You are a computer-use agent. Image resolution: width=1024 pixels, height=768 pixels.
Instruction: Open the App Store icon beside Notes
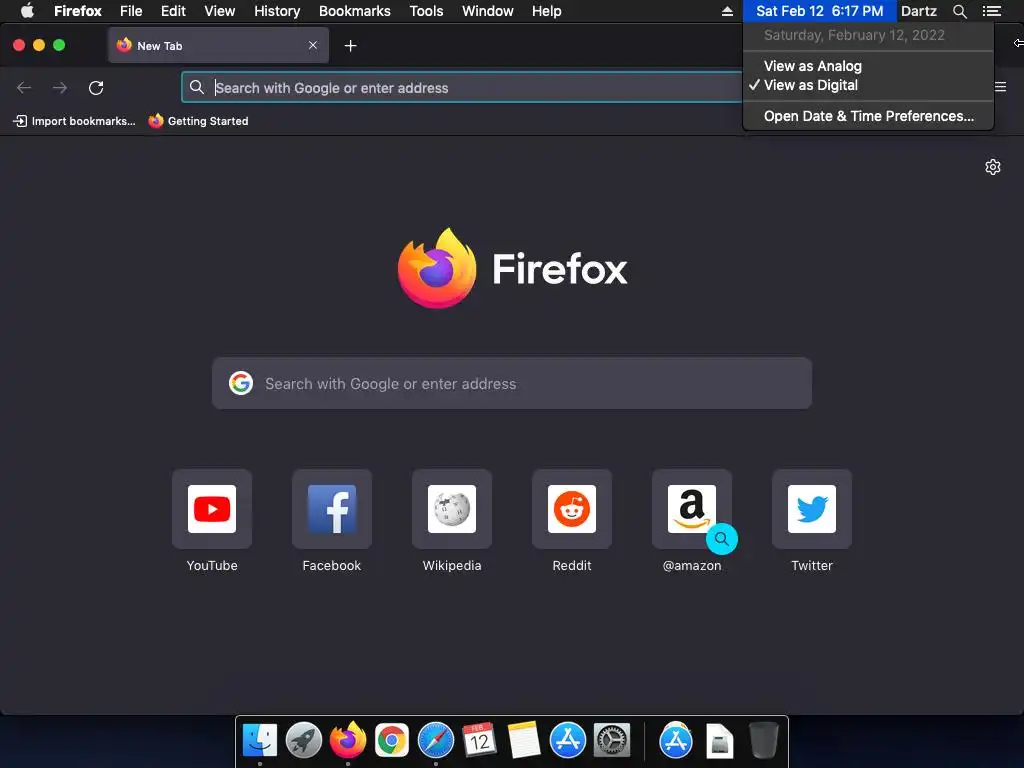point(568,741)
